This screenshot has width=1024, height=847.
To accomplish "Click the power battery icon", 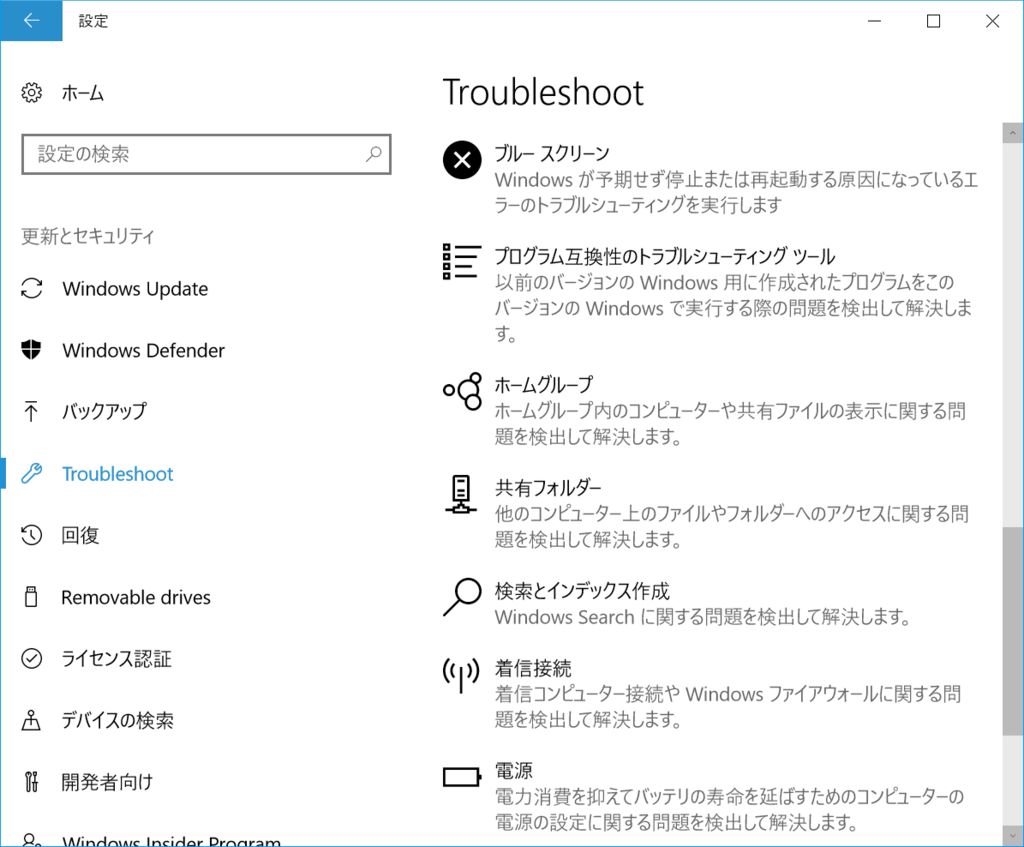I will tap(462, 777).
